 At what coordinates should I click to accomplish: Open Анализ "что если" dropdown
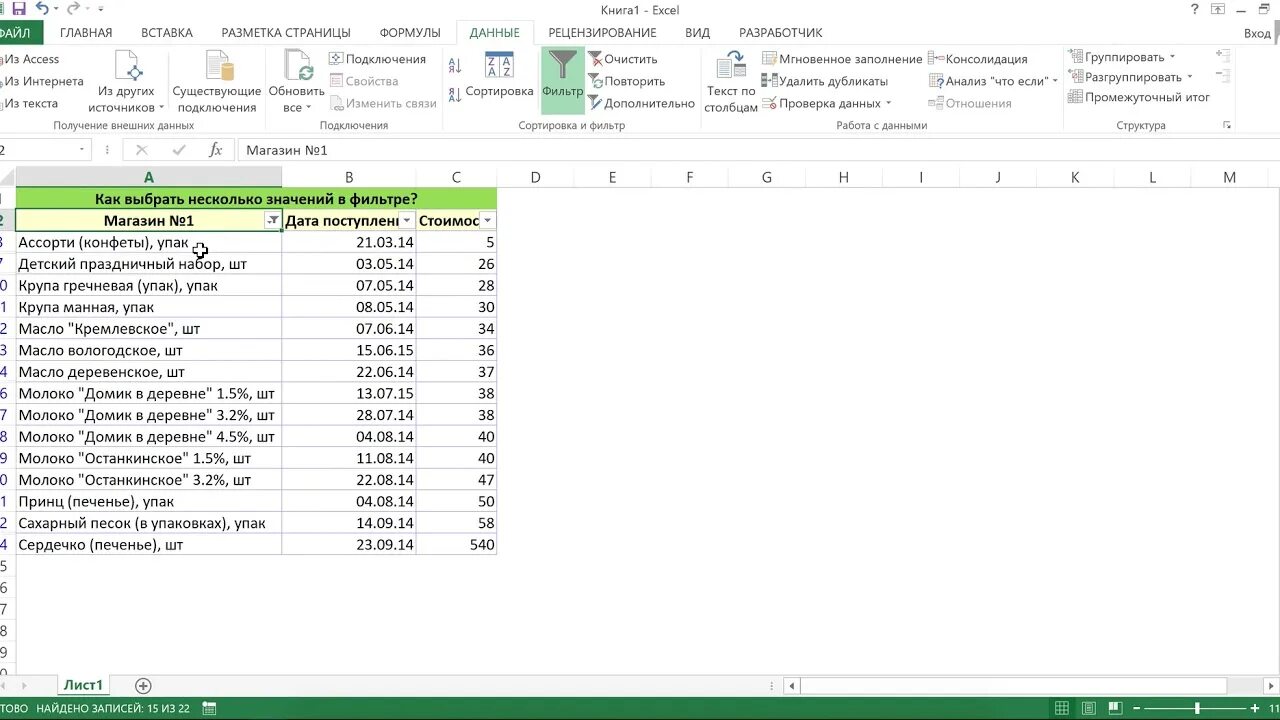tap(993, 81)
